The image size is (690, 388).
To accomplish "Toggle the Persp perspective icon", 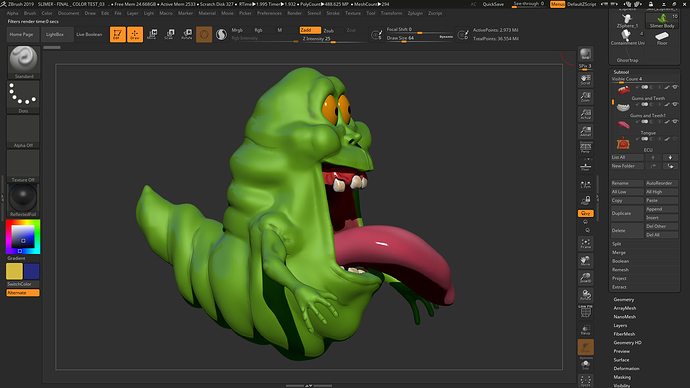I will 585,147.
